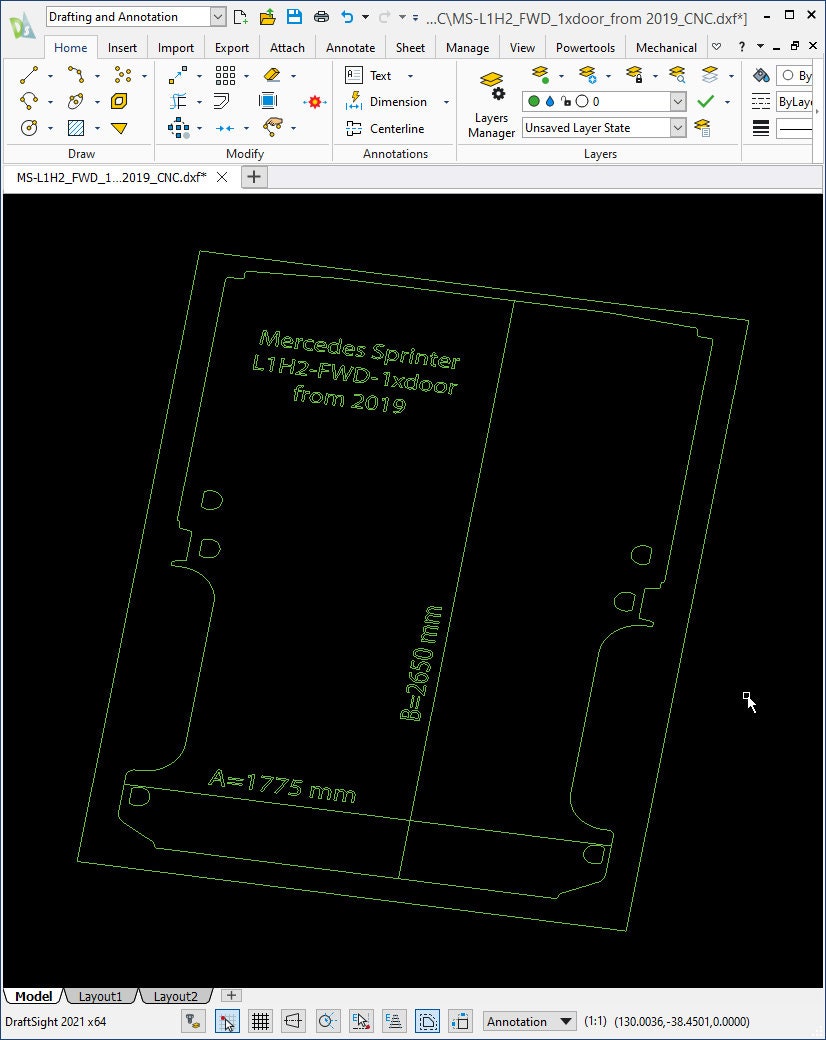The image size is (826, 1040).
Task: Toggle Ortho mode in status bar
Action: pyautogui.click(x=293, y=1021)
